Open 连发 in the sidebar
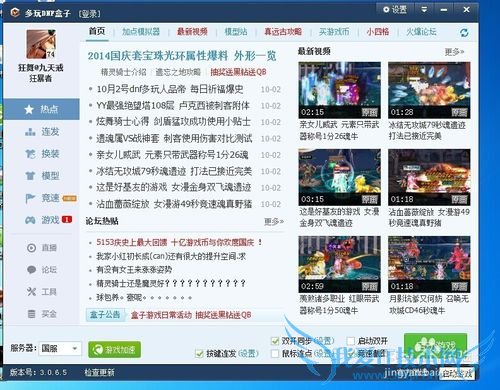 42,132
